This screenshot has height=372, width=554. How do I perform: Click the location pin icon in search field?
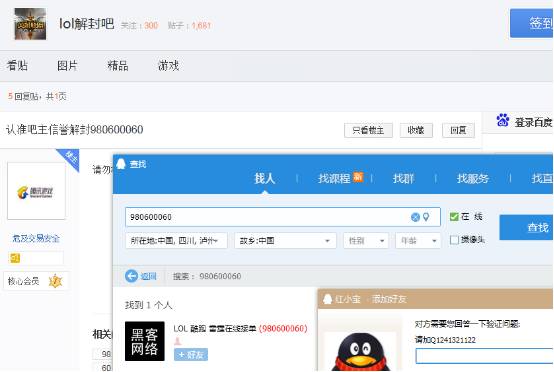(x=426, y=217)
